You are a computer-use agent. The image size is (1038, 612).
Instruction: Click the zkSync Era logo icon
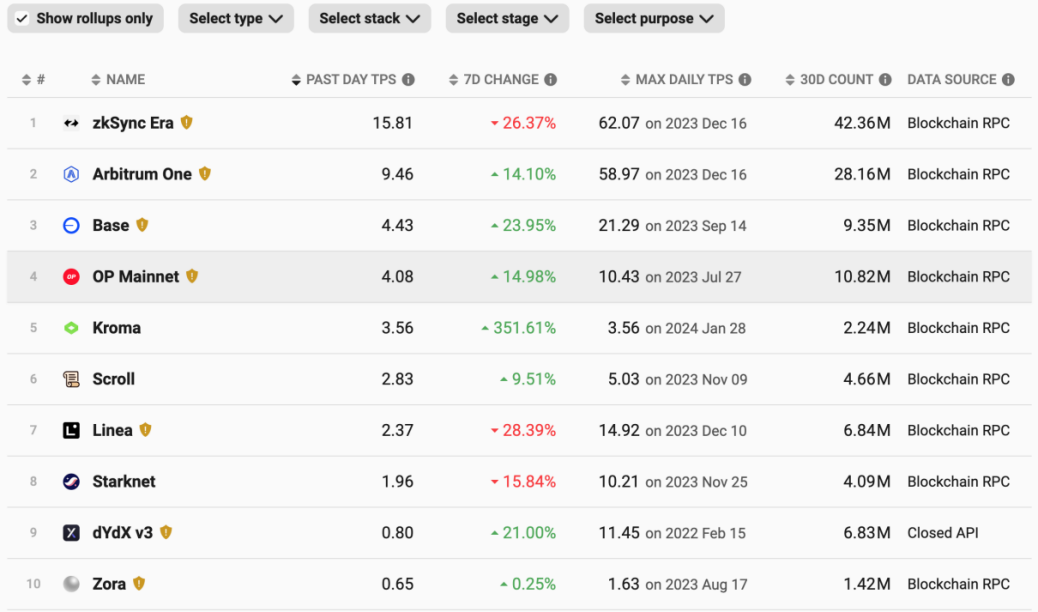tap(71, 123)
